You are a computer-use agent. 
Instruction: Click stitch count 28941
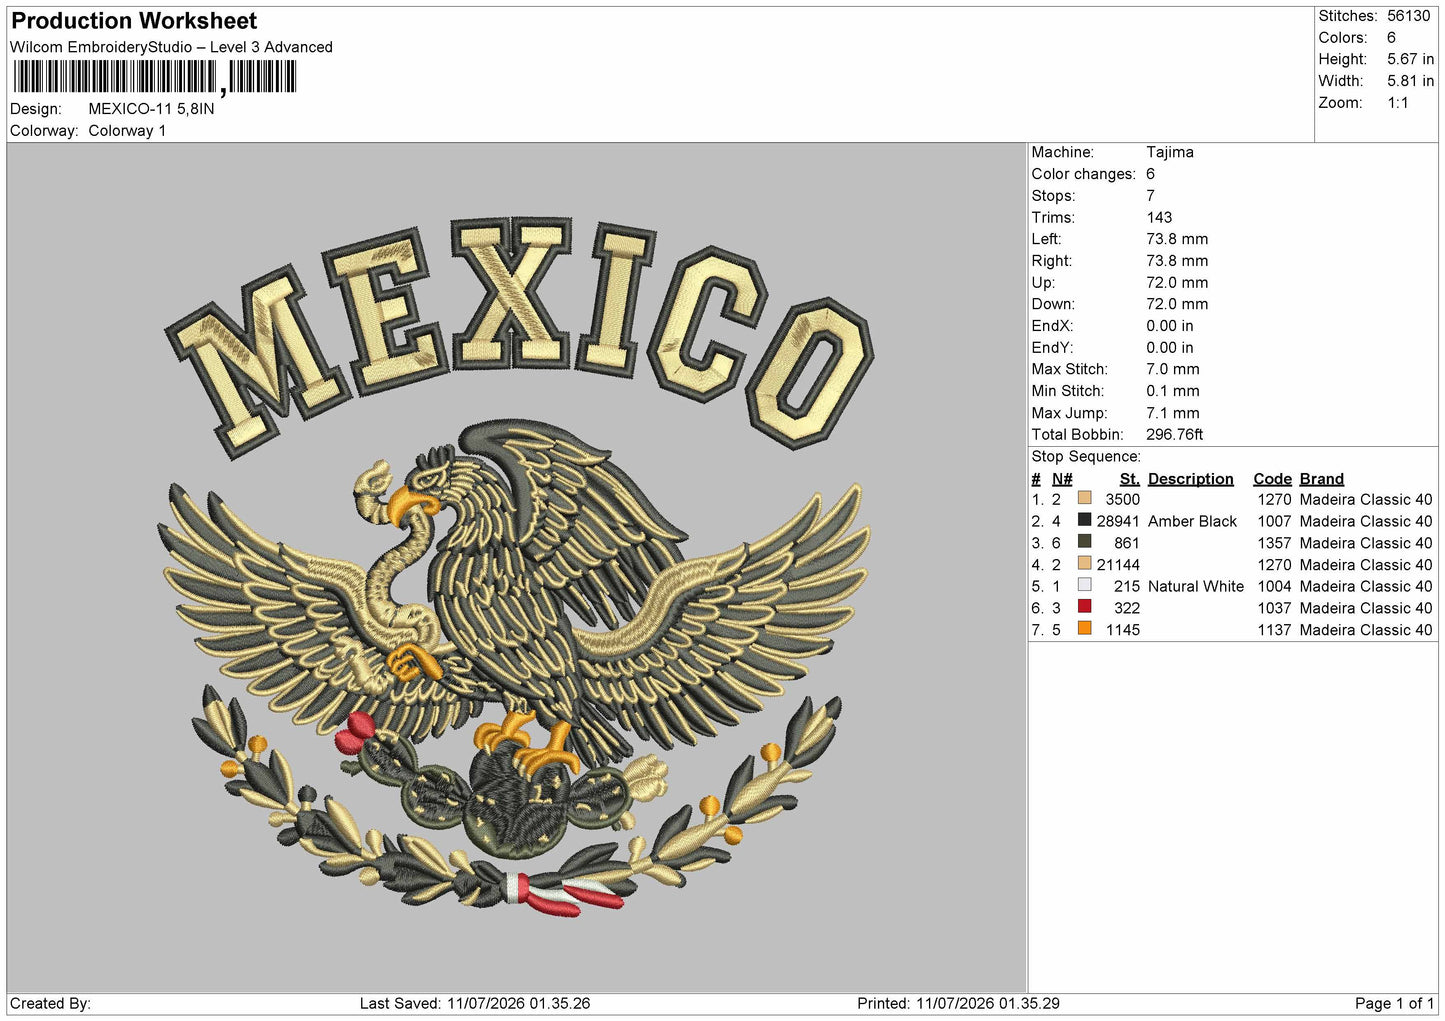(1118, 522)
